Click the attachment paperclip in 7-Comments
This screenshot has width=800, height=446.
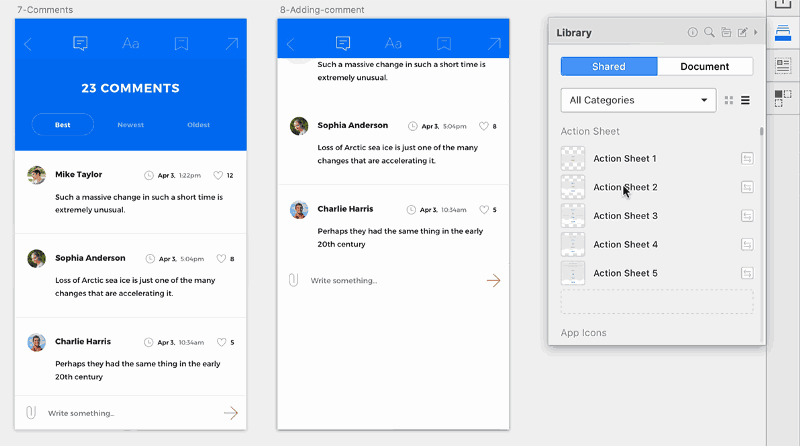tap(31, 412)
